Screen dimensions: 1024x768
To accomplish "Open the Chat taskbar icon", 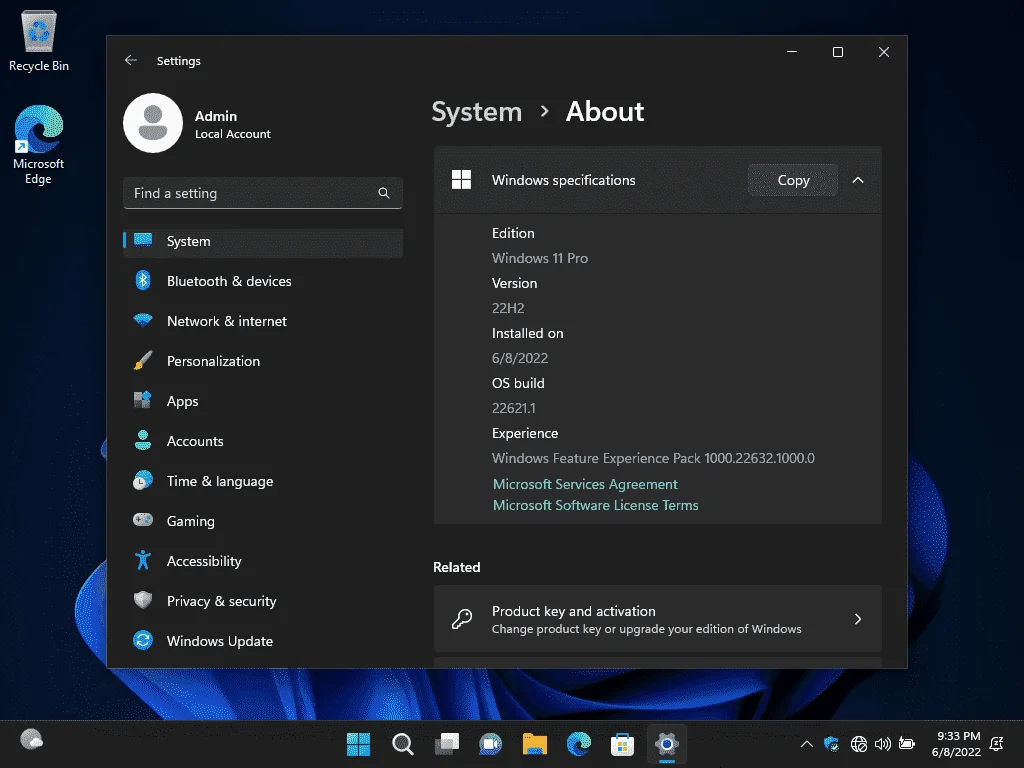I will [x=490, y=744].
